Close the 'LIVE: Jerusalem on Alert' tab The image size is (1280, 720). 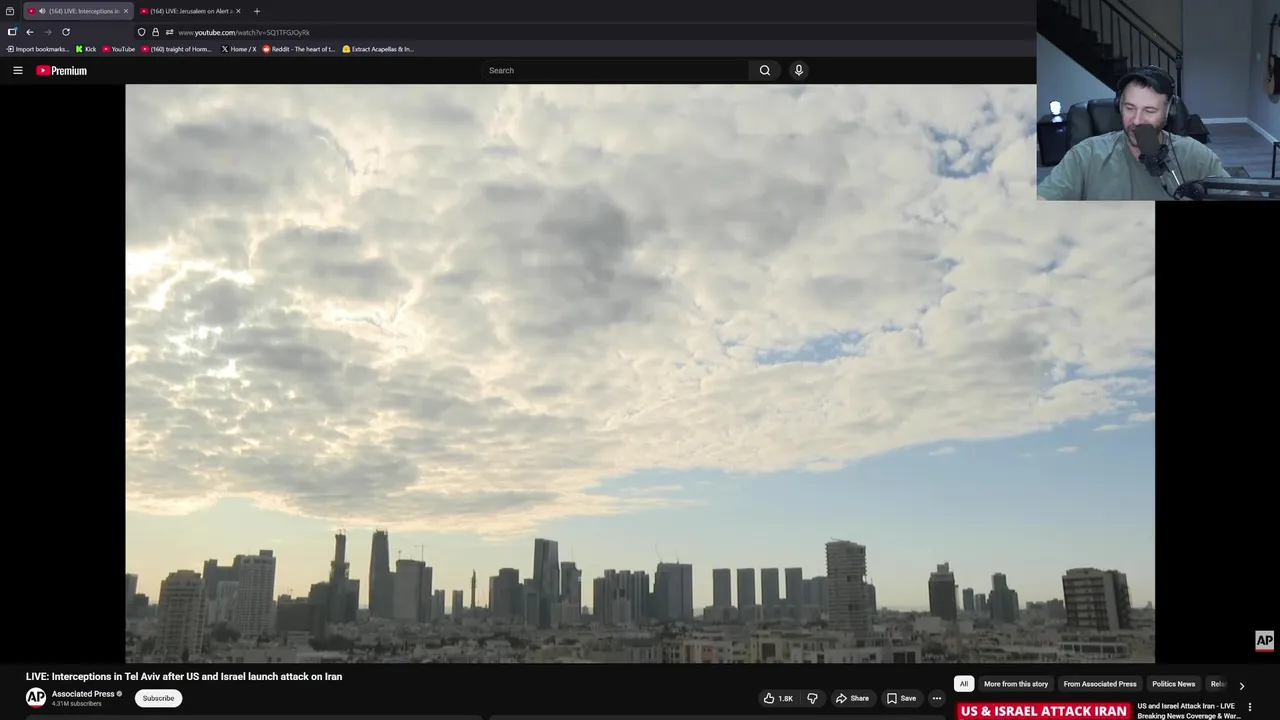click(238, 11)
